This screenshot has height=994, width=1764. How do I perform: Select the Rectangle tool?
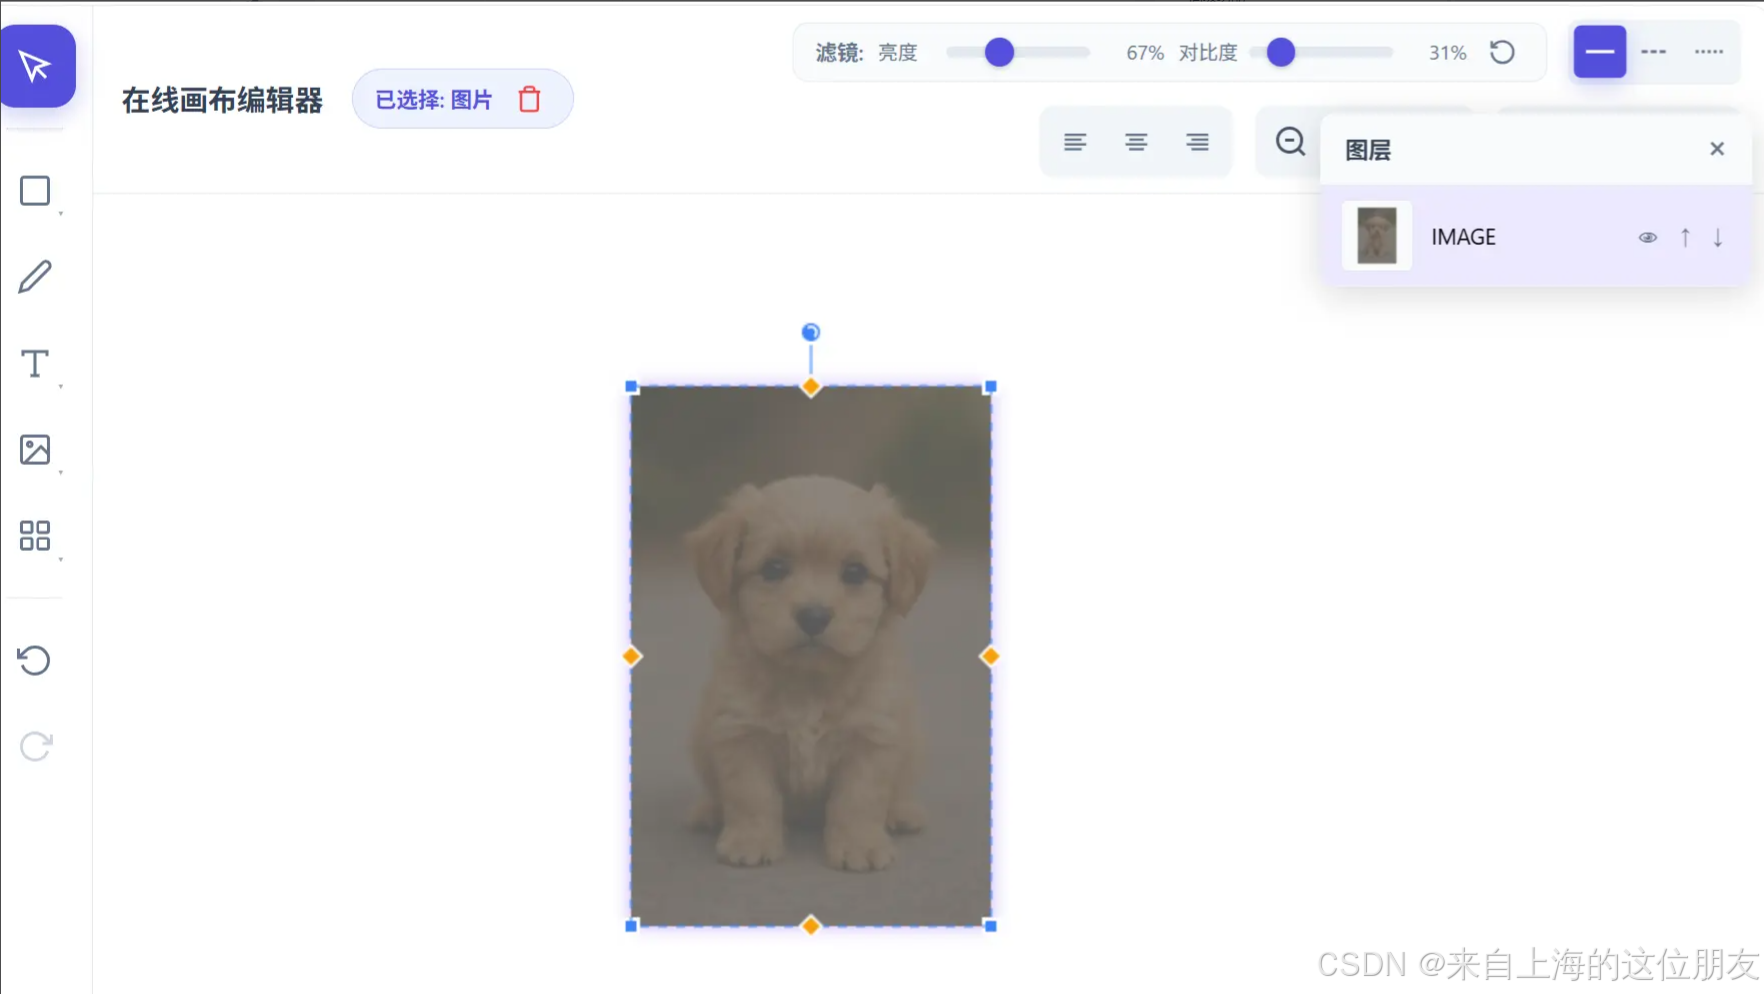point(36,190)
